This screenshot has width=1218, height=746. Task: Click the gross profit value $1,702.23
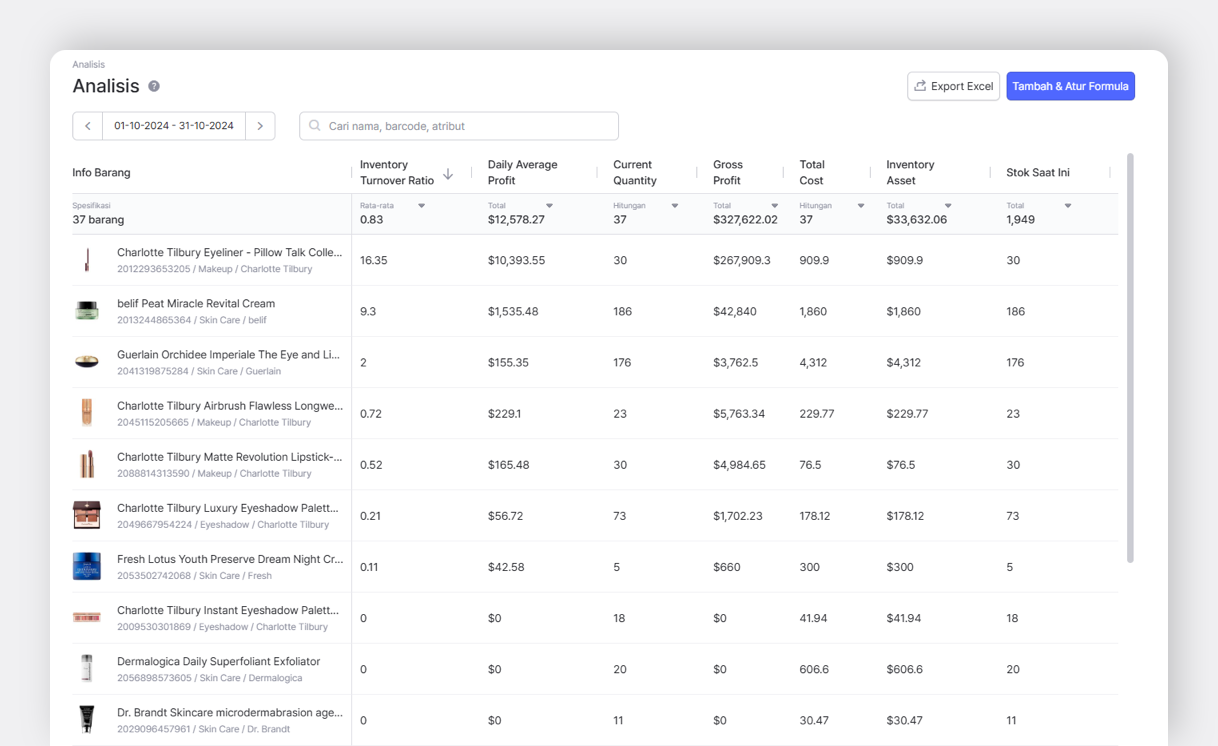pyautogui.click(x=738, y=515)
